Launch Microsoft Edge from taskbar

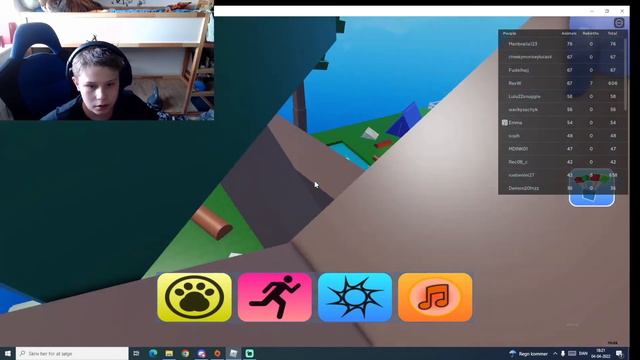click(153, 353)
